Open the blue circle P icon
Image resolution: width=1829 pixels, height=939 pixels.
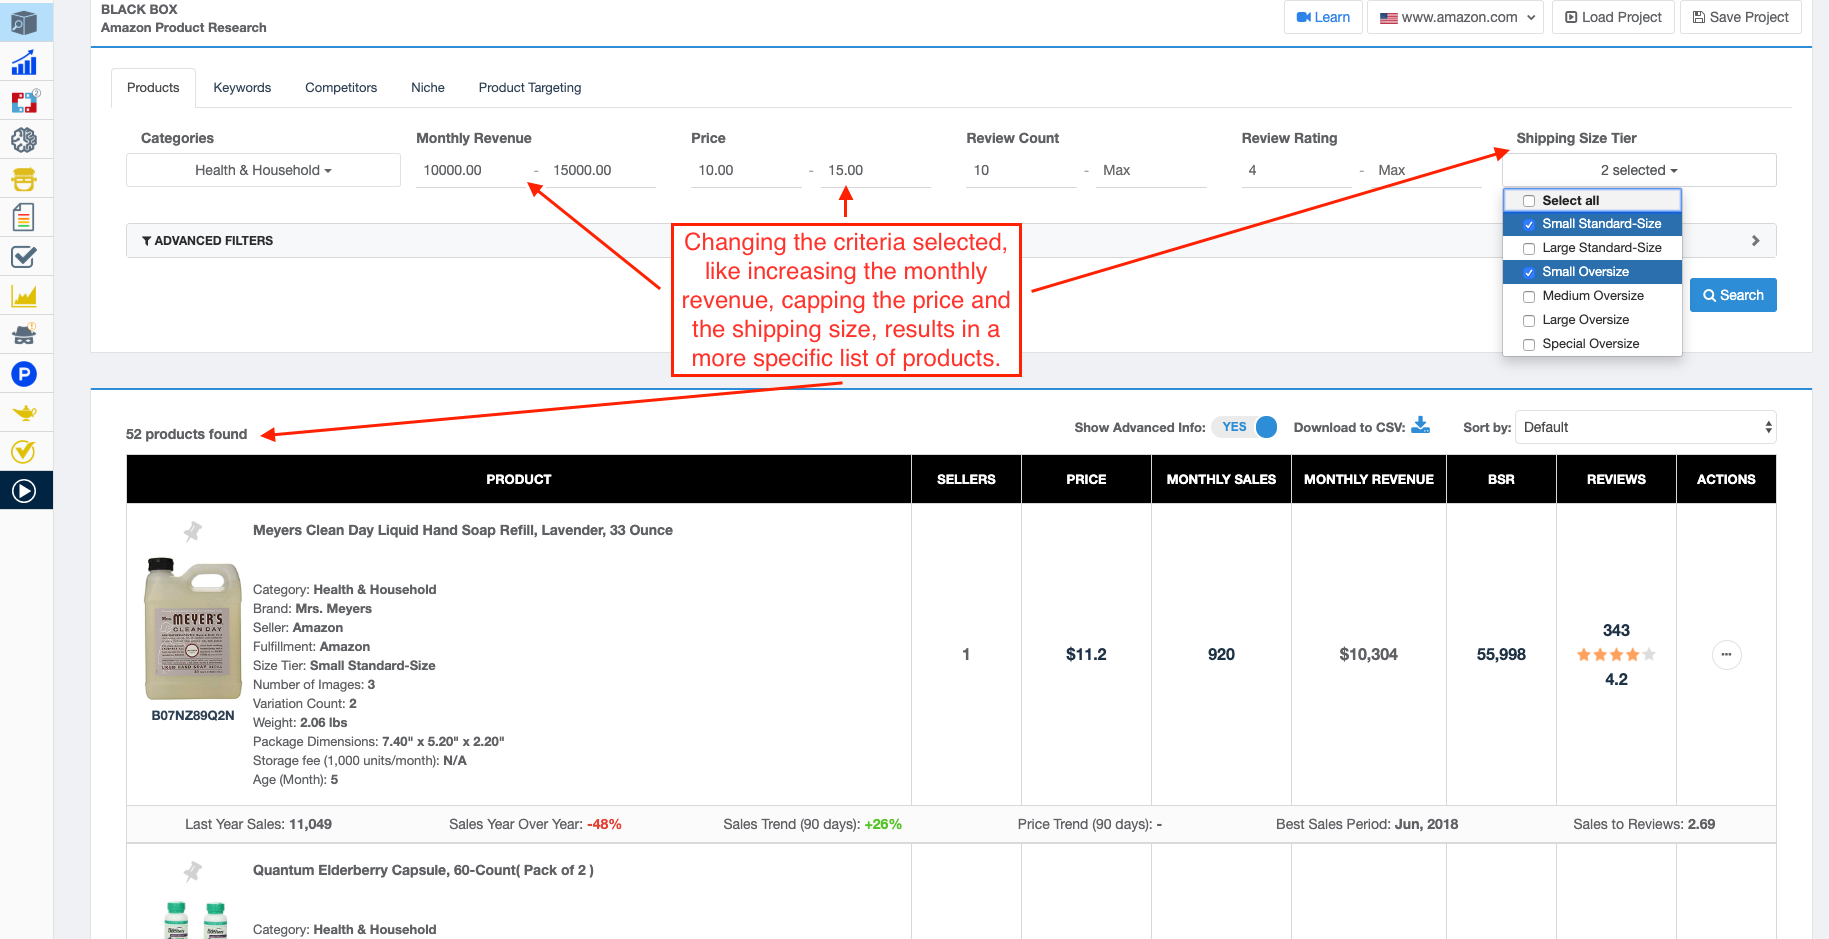pos(24,374)
